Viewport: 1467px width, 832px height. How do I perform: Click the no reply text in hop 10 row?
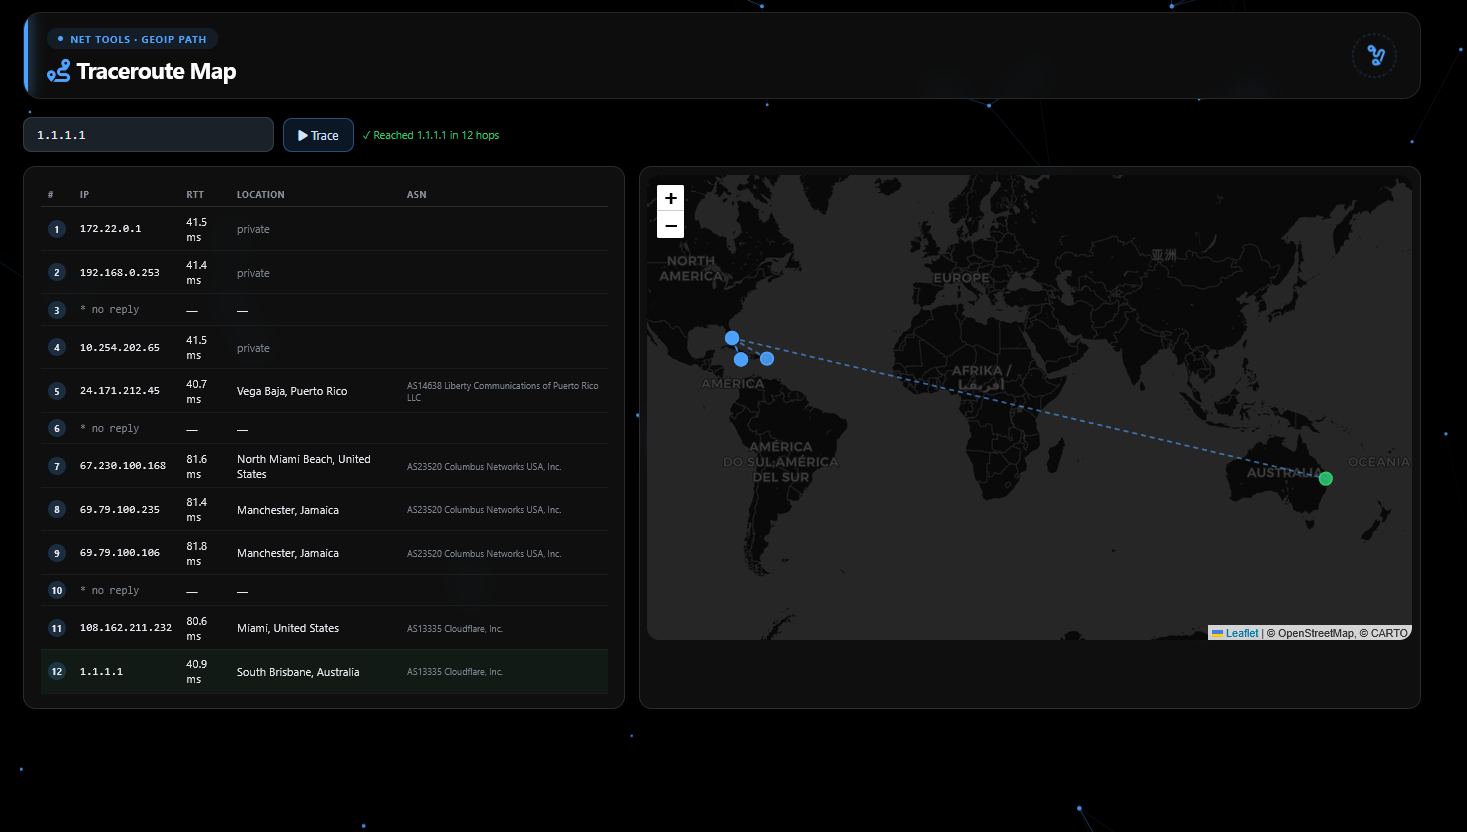pyautogui.click(x=110, y=591)
